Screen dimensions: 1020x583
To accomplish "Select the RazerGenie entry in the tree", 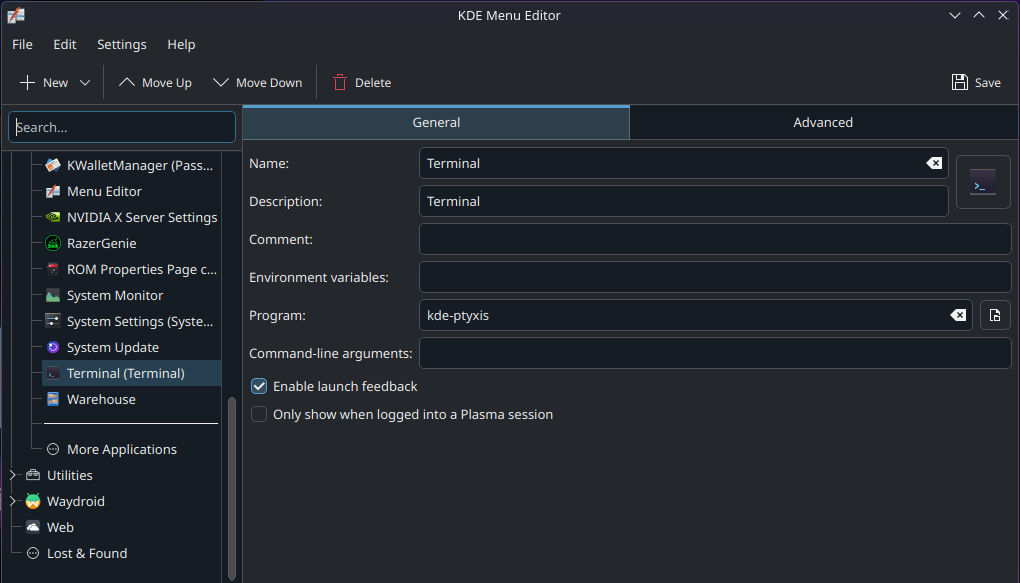I will 101,243.
